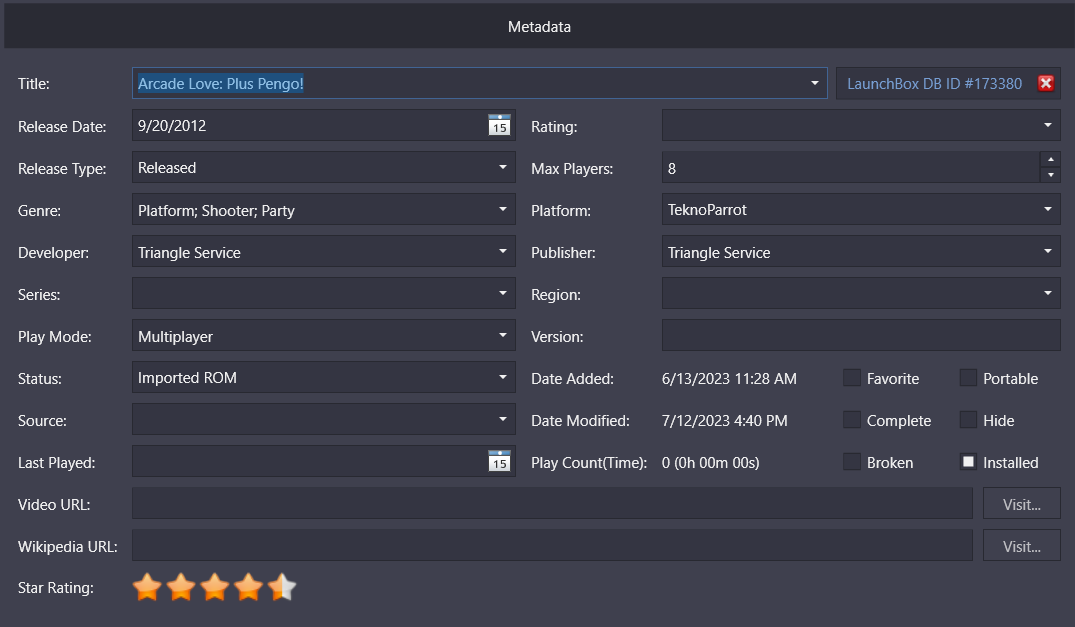This screenshot has width=1075, height=627.
Task: Expand the Status dropdown
Action: [x=503, y=378]
